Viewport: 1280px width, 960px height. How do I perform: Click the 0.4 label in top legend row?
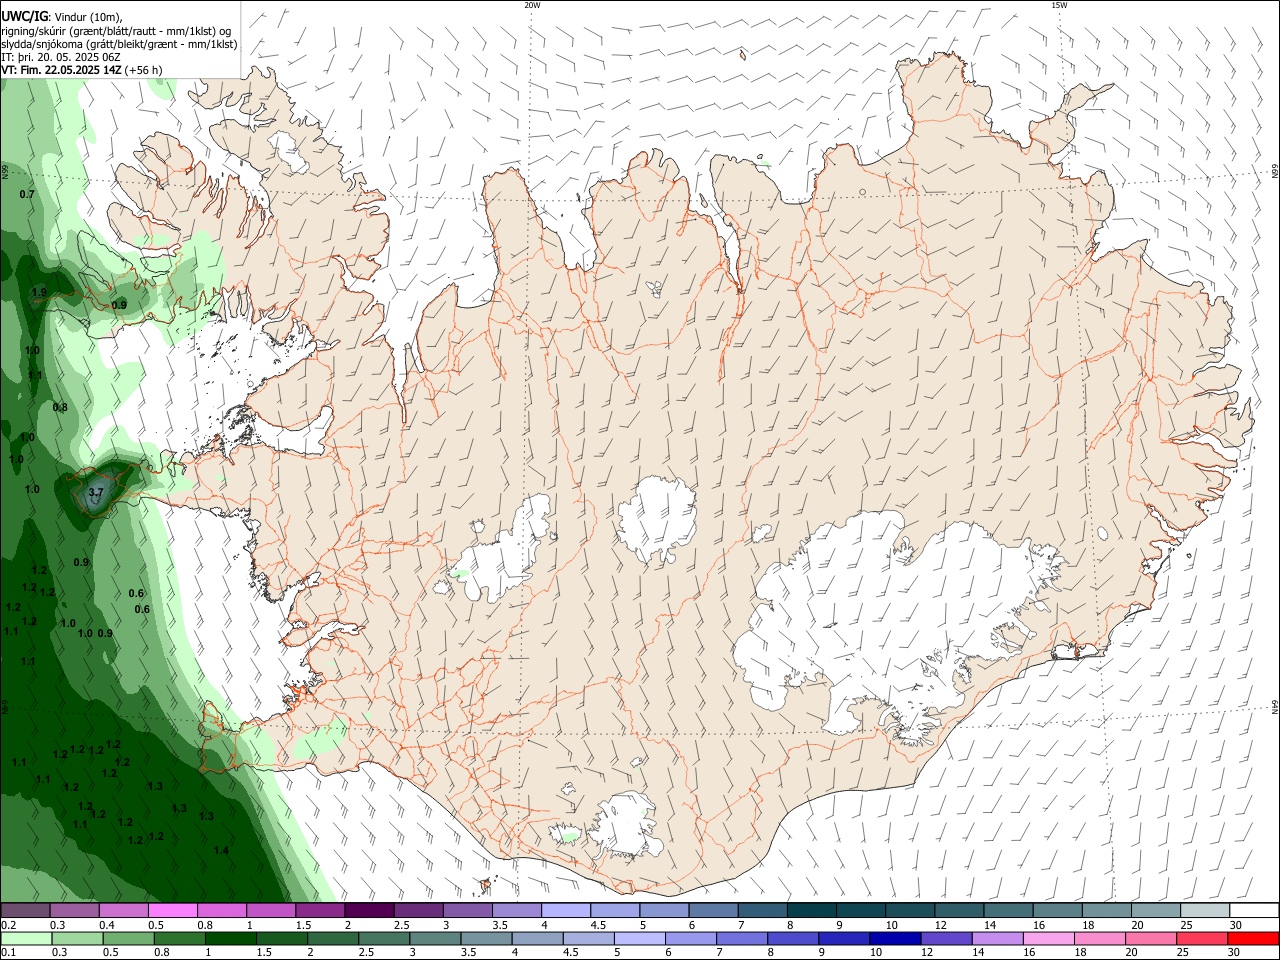pyautogui.click(x=107, y=925)
